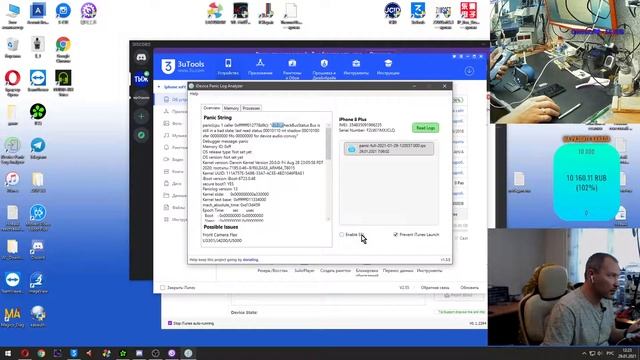This screenshot has width=640, height=360.
Task: Select Музыка item in 3uTools sidebar
Action: point(176,135)
